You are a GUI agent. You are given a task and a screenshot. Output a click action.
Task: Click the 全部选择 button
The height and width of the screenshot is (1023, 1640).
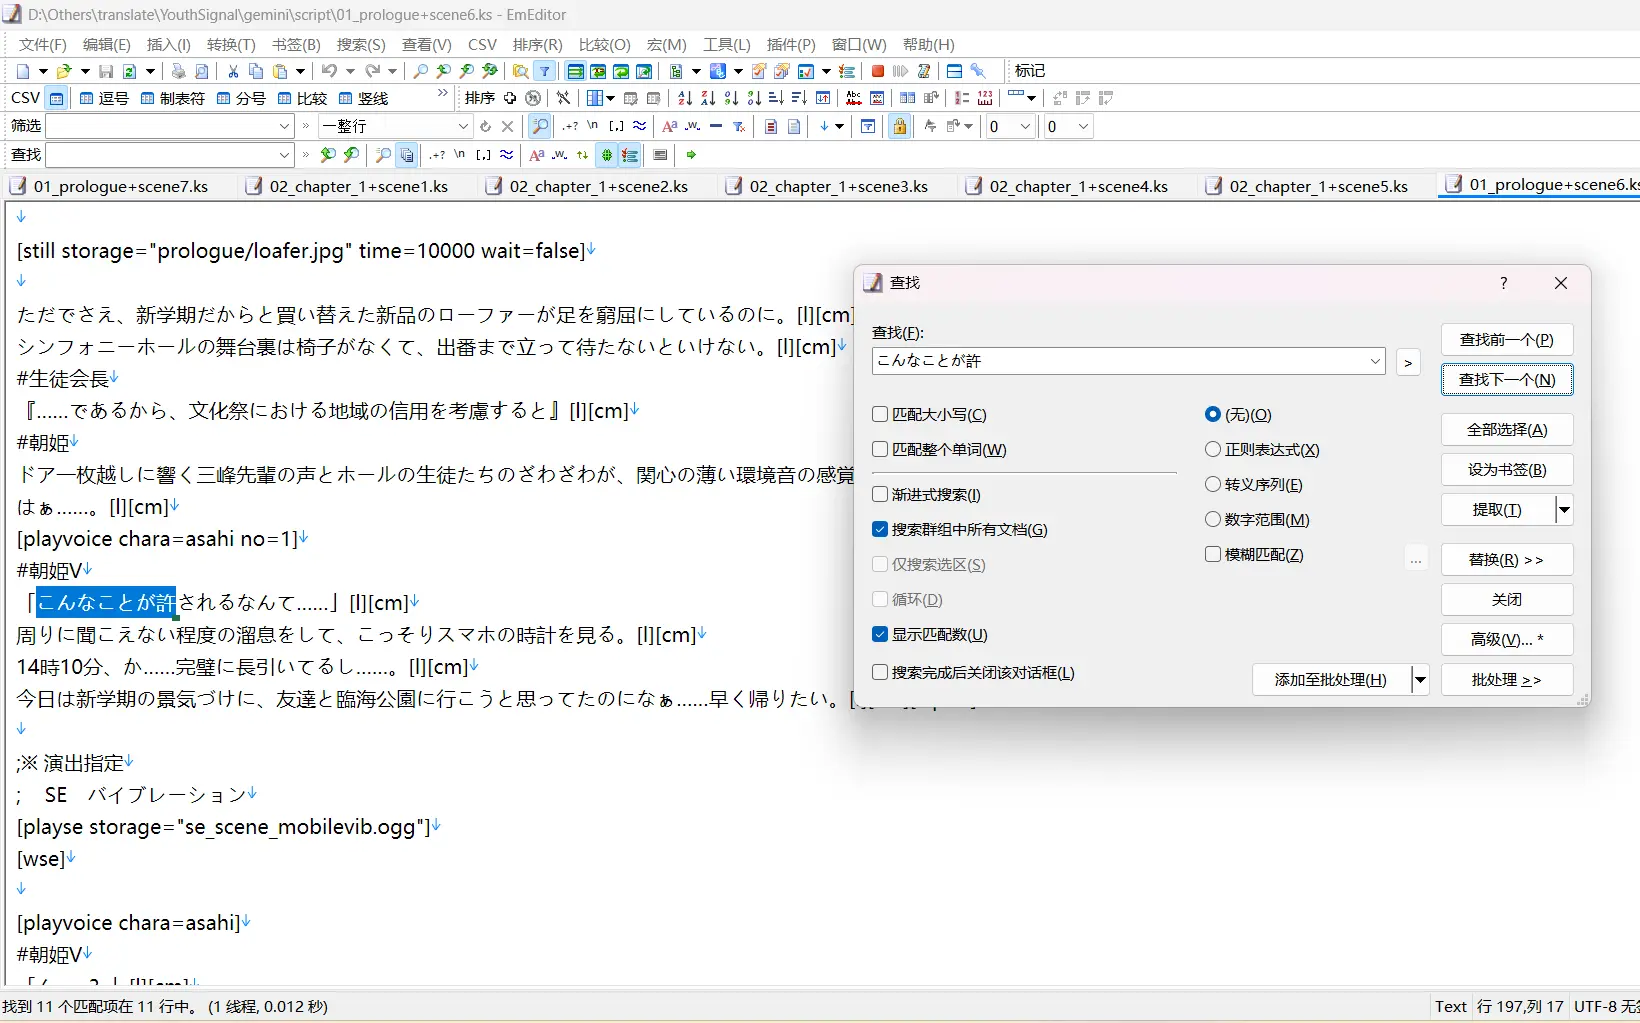[1506, 429]
